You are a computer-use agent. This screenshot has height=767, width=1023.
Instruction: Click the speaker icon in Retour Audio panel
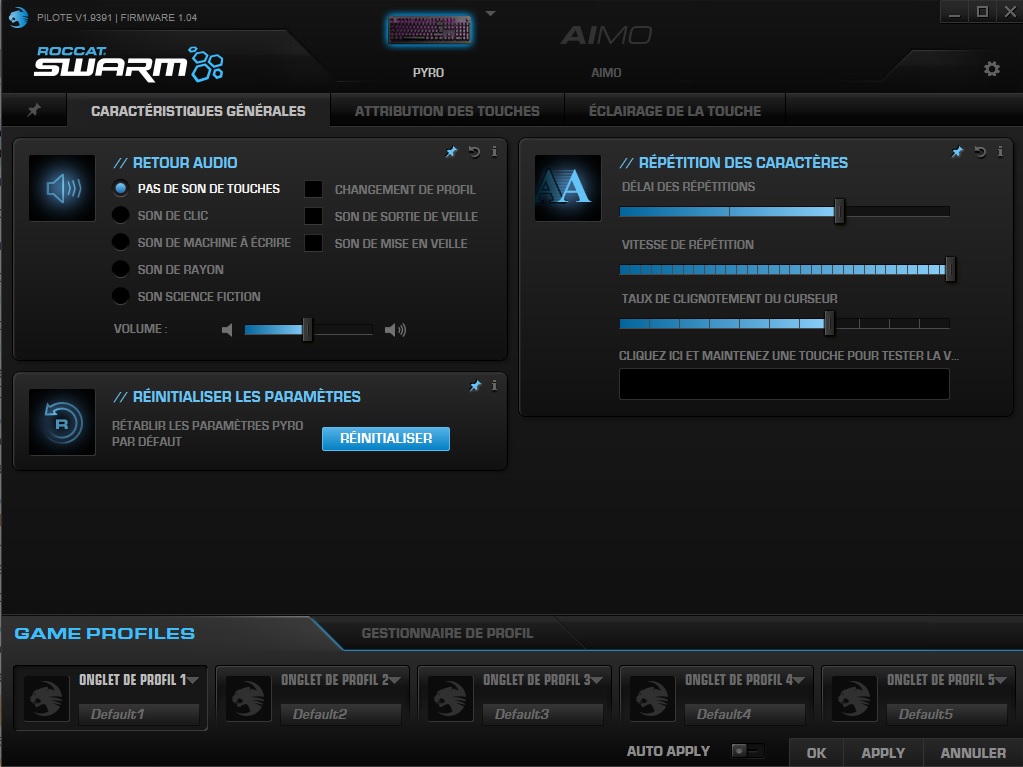(61, 188)
